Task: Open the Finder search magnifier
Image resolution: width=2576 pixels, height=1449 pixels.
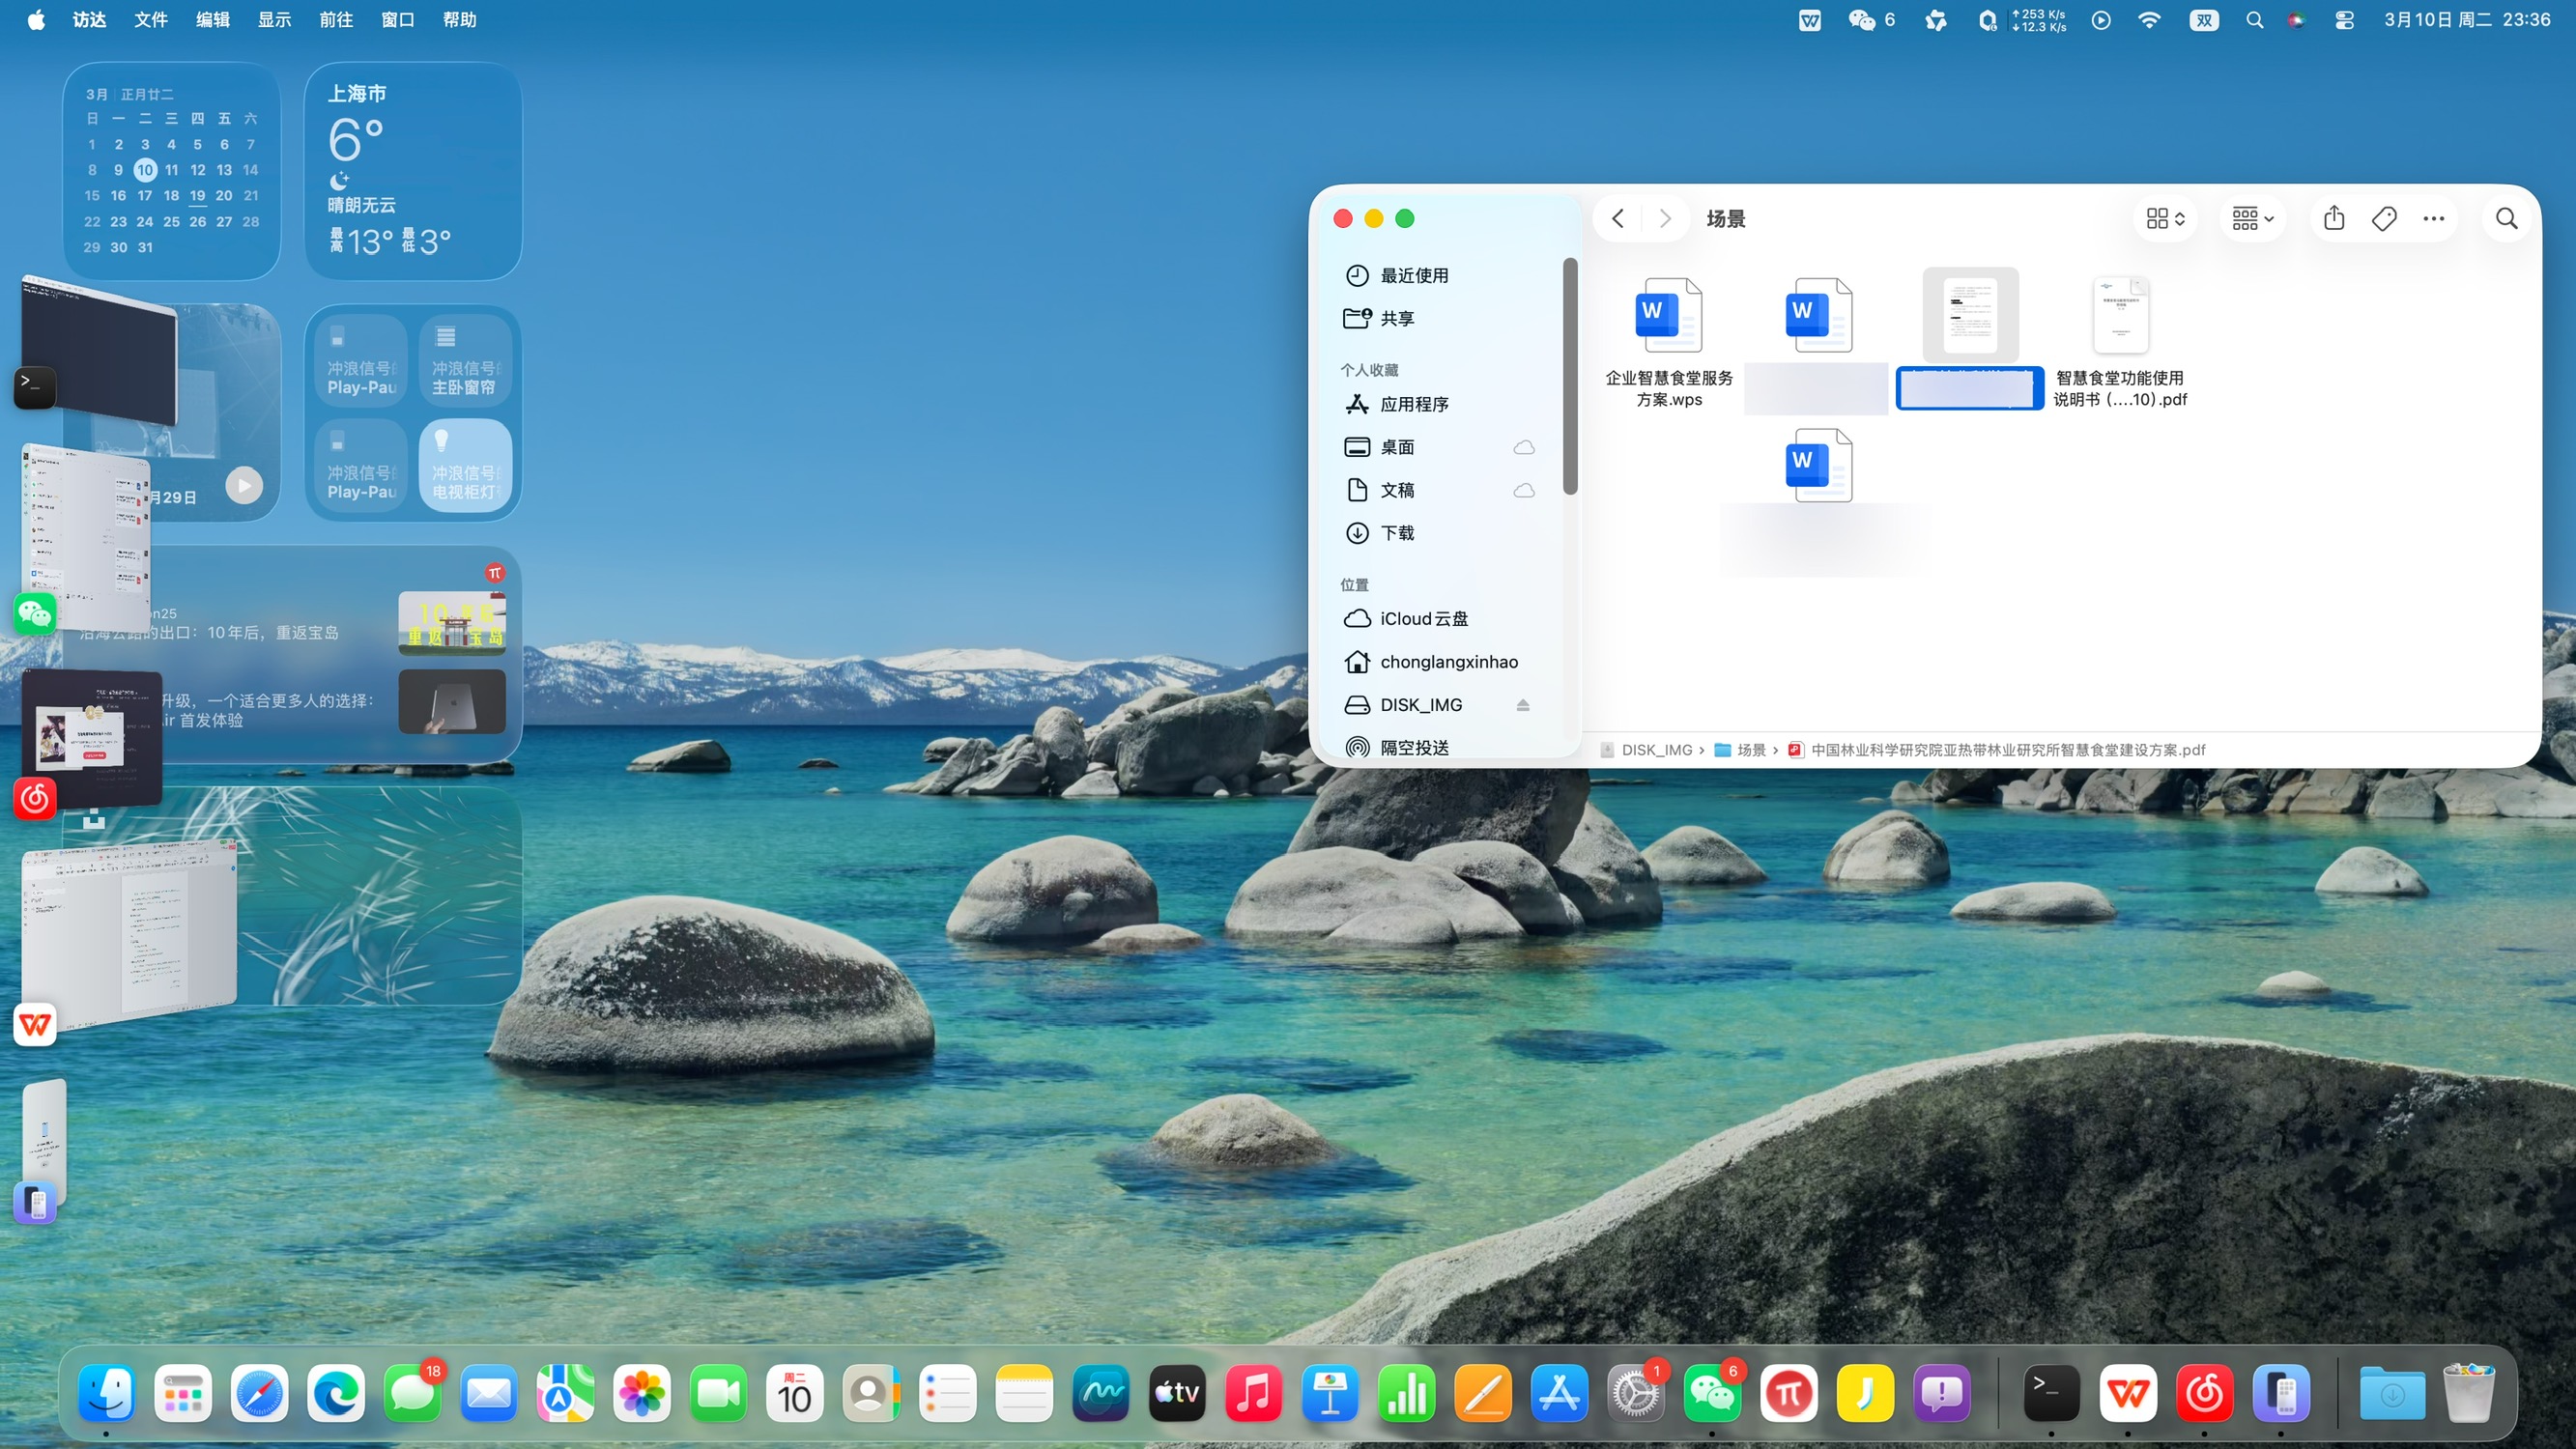Action: click(x=2506, y=218)
